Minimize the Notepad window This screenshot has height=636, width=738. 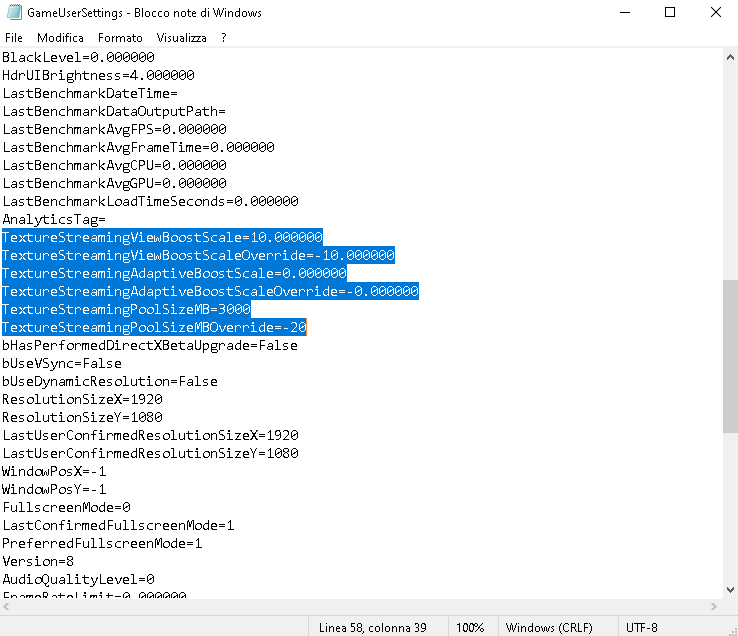pyautogui.click(x=624, y=13)
